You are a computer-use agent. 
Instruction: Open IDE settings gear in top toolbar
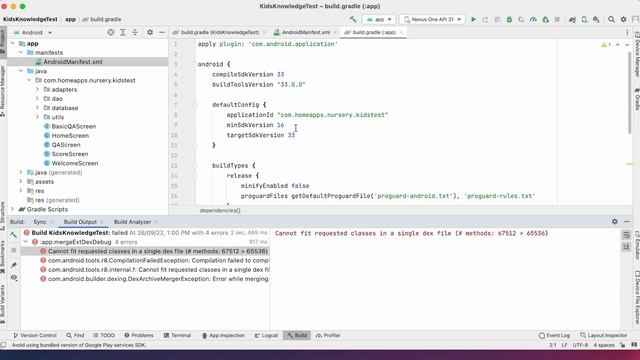click(623, 19)
